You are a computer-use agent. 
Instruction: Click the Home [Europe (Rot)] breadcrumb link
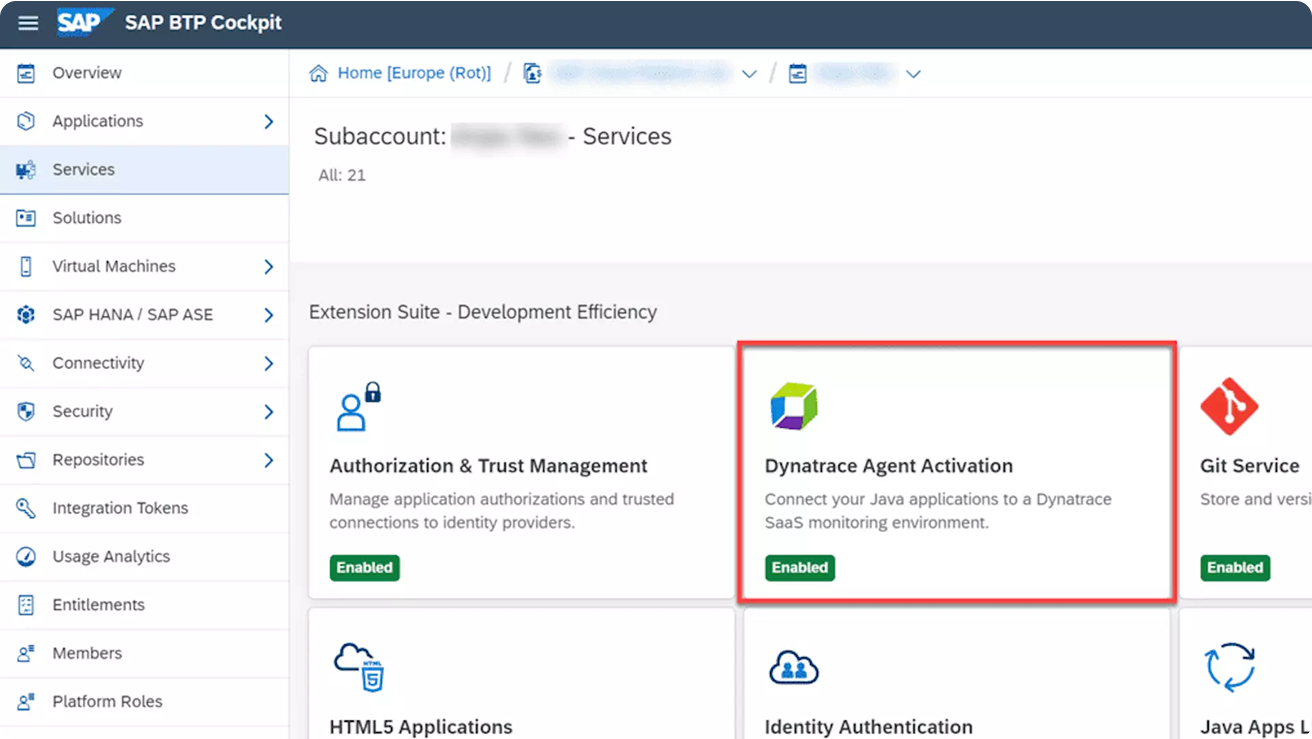(414, 73)
